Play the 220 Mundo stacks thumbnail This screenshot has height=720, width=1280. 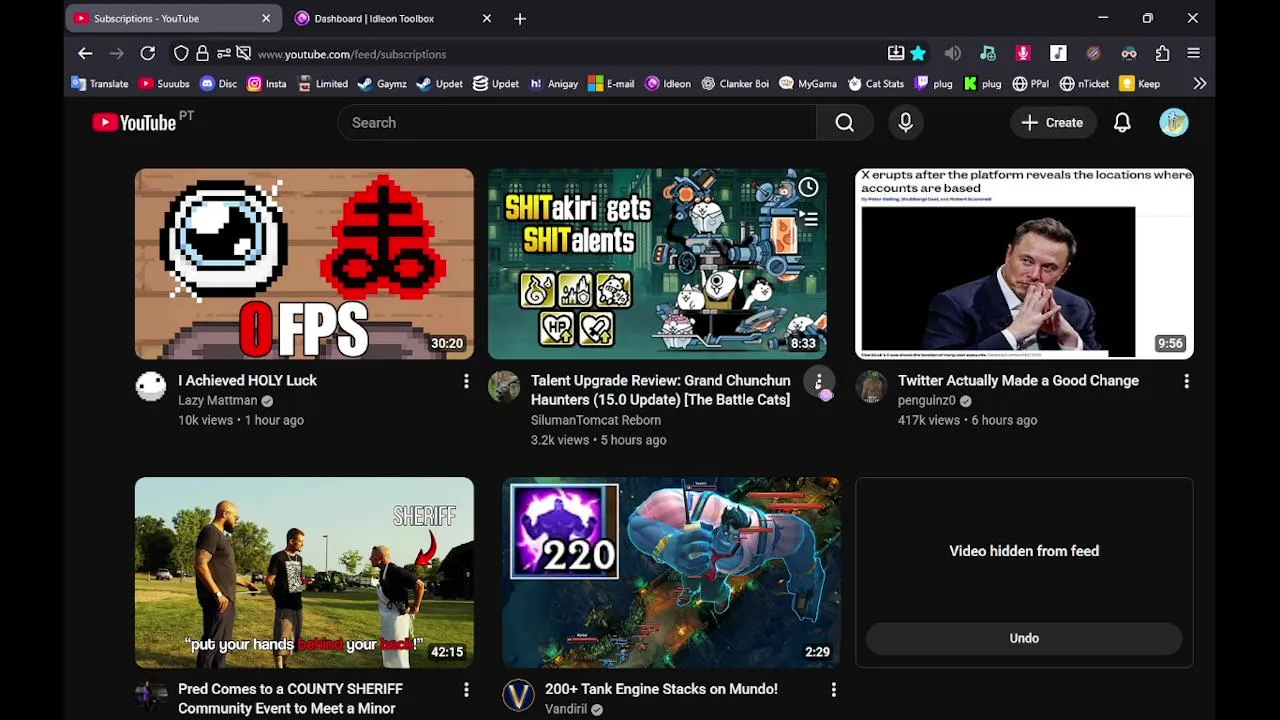click(x=671, y=572)
